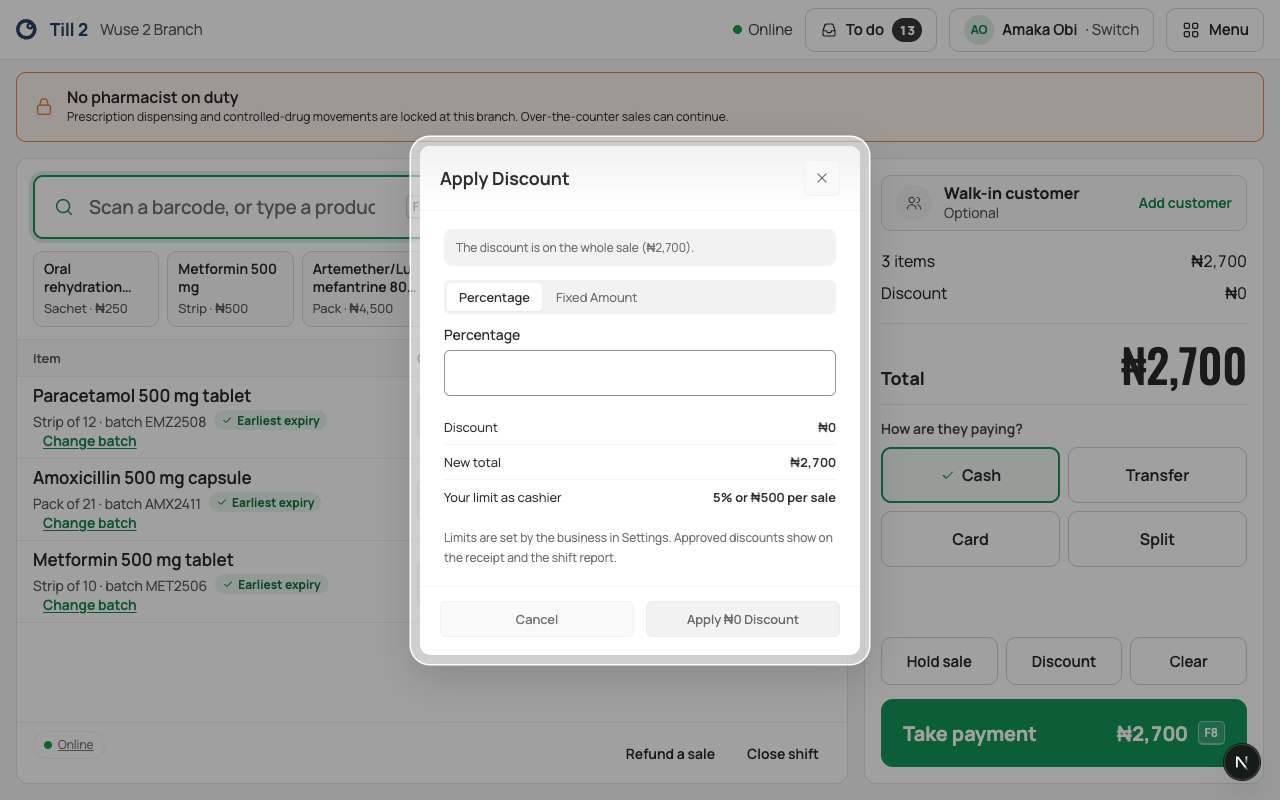Click the Earliest expiry badge for Amoxicillin

pyautogui.click(x=265, y=503)
